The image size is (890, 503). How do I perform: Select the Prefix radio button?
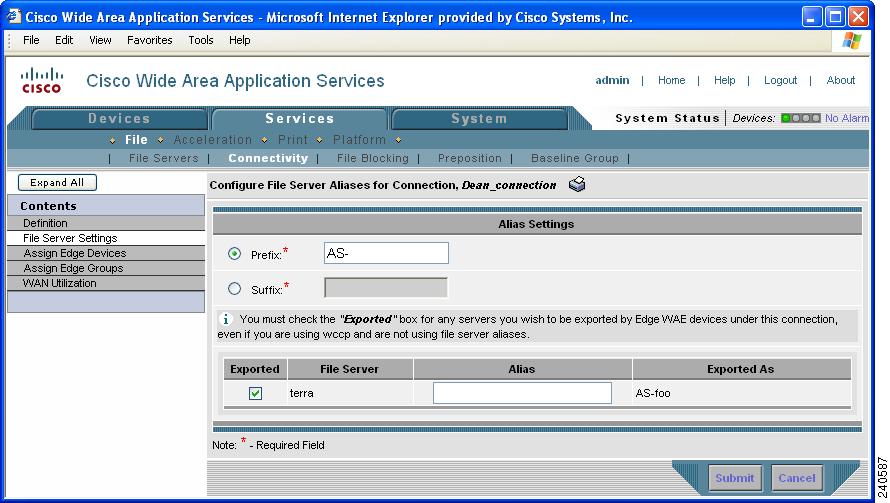point(234,254)
